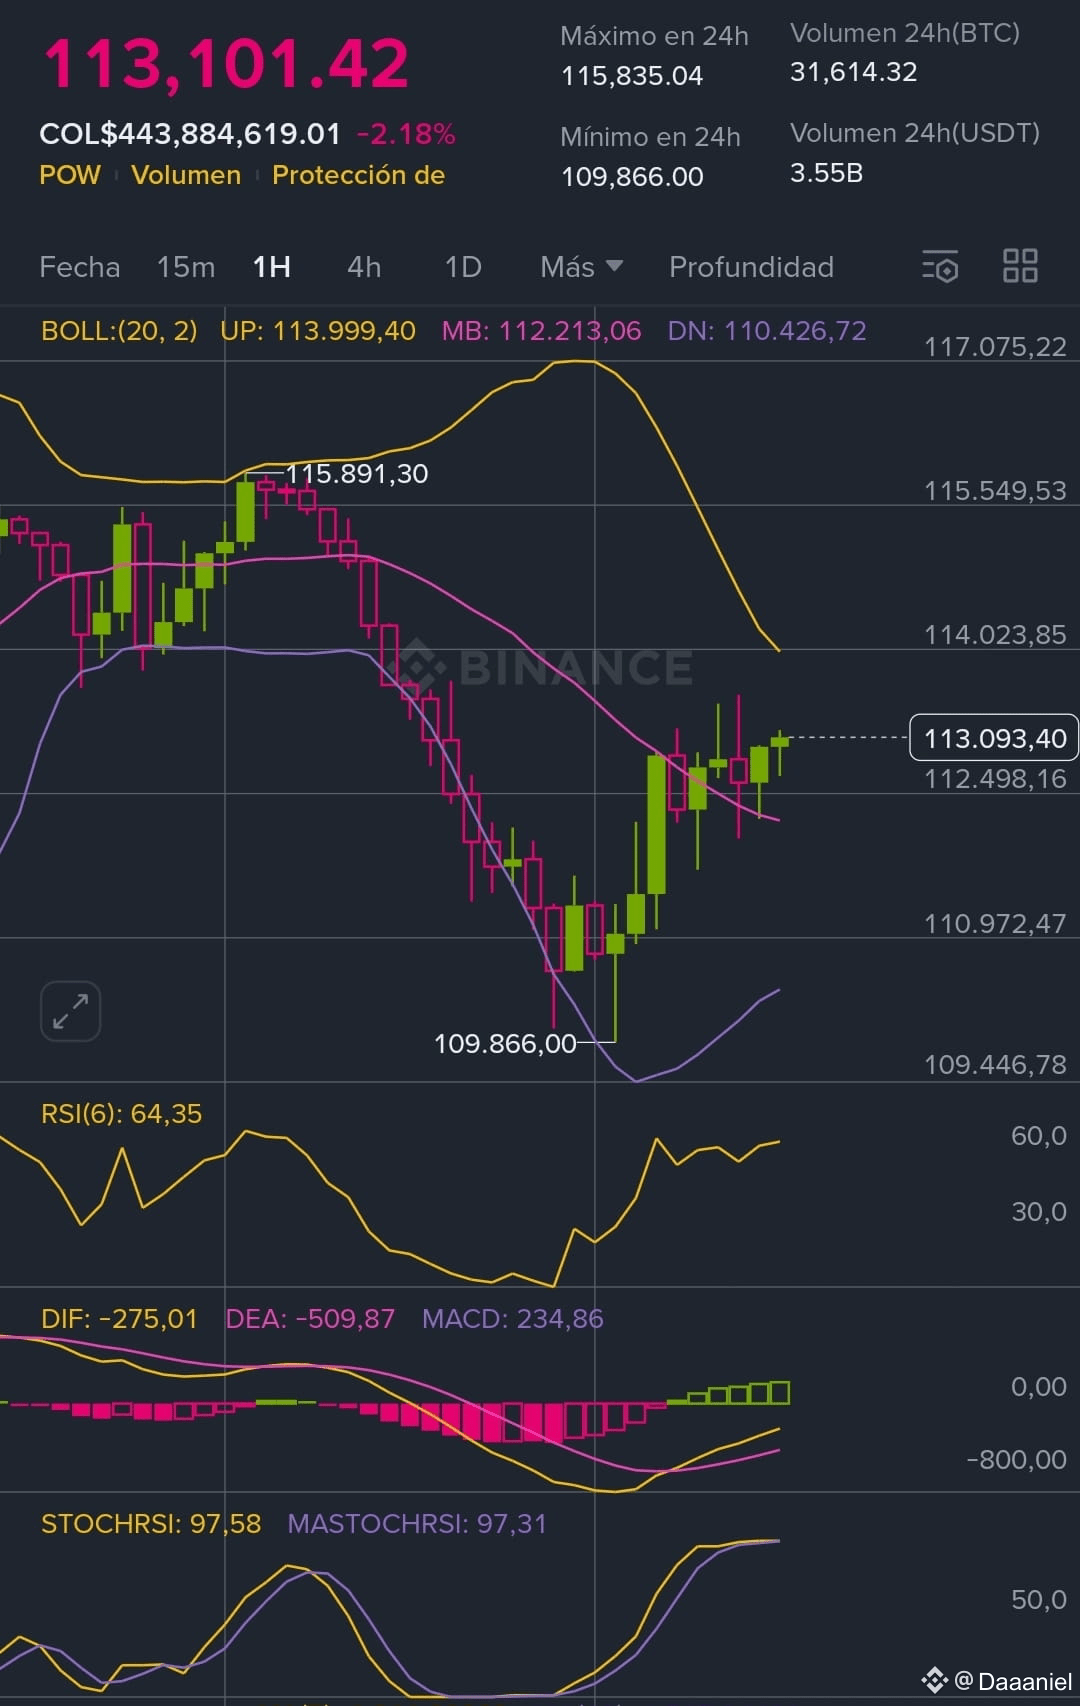The width and height of the screenshot is (1080, 1706).
Task: Select the 1H timeframe tab
Action: 271,267
